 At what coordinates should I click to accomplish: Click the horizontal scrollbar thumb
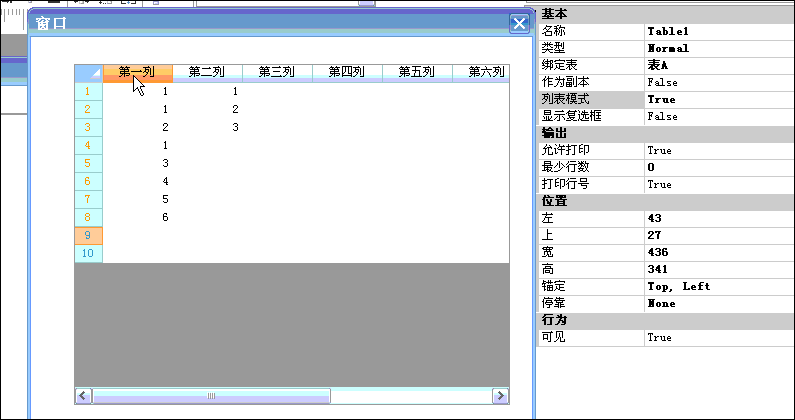(211, 396)
